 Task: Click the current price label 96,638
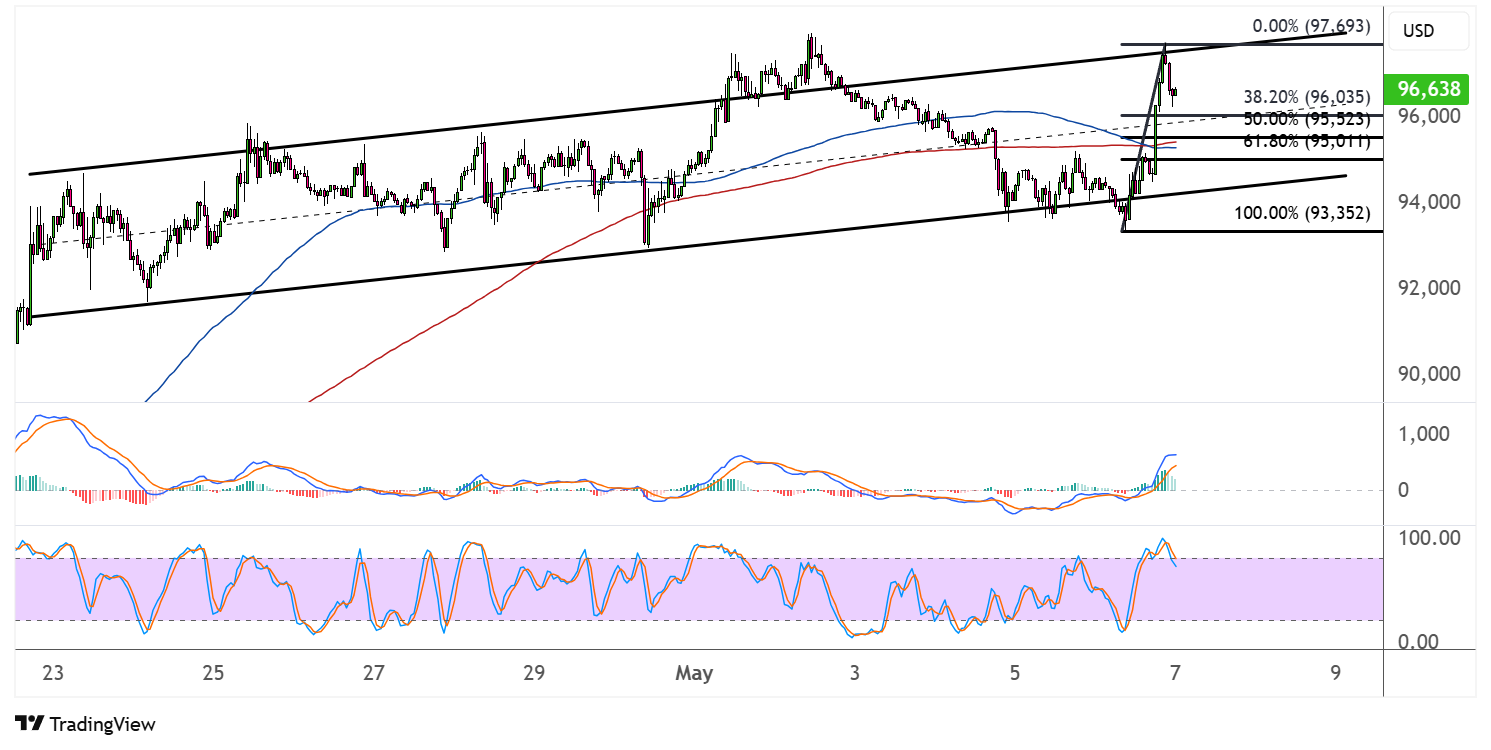click(1429, 89)
